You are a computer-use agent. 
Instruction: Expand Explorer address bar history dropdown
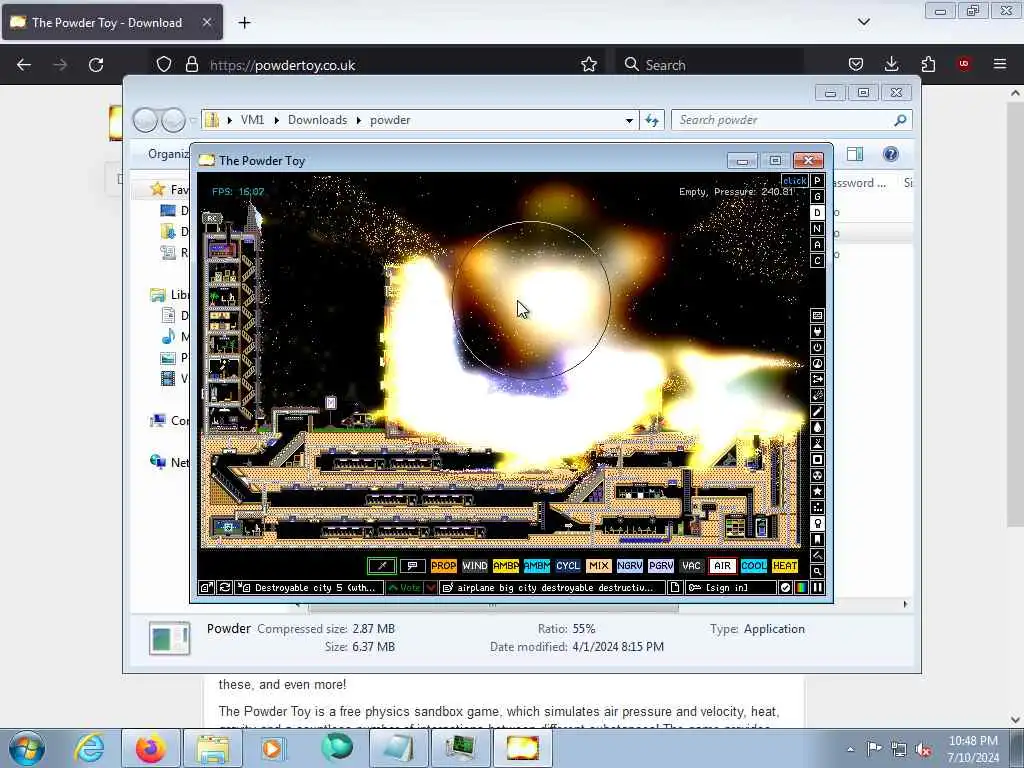[x=629, y=120]
